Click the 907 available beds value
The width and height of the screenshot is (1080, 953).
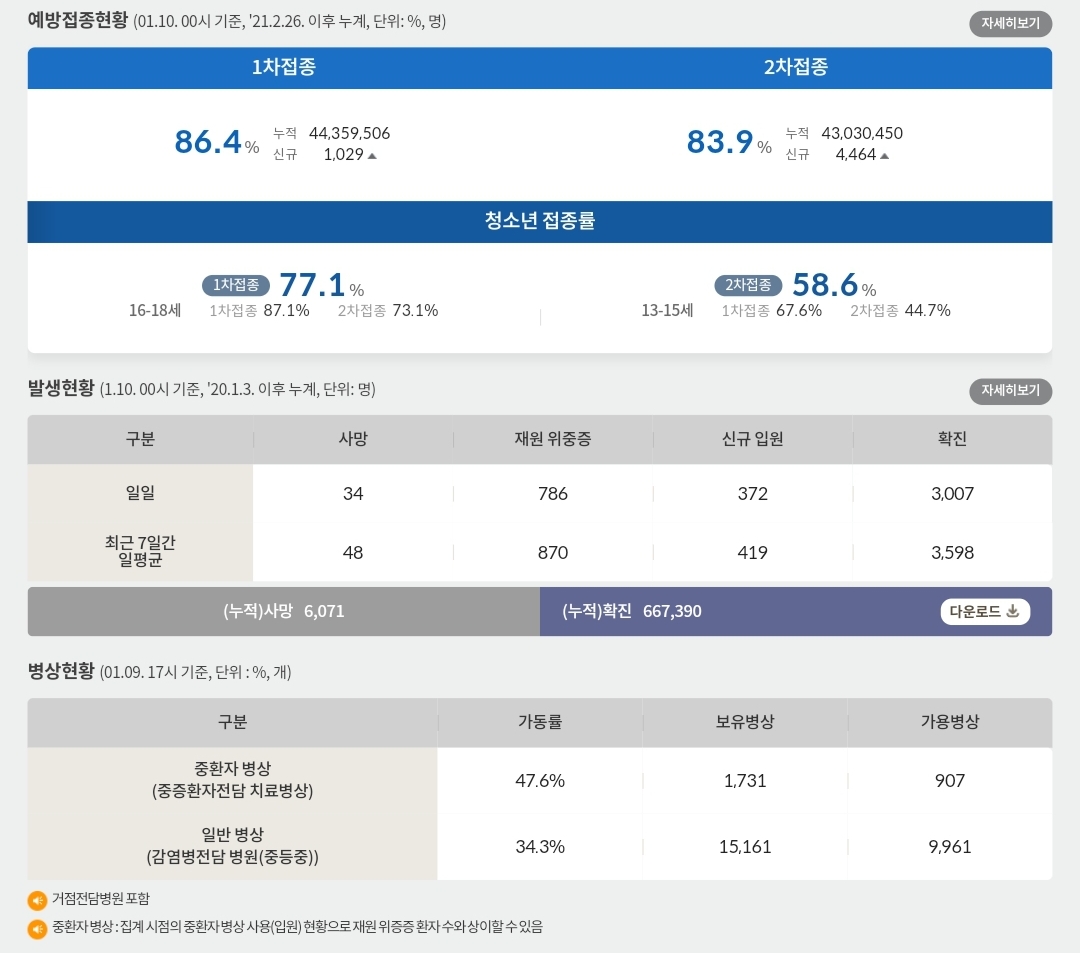coord(950,781)
